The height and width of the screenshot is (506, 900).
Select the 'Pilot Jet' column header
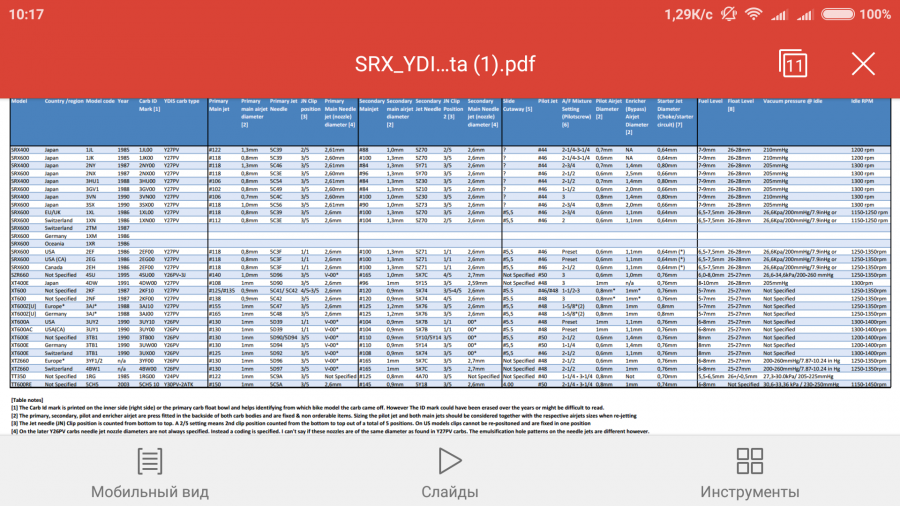547,101
